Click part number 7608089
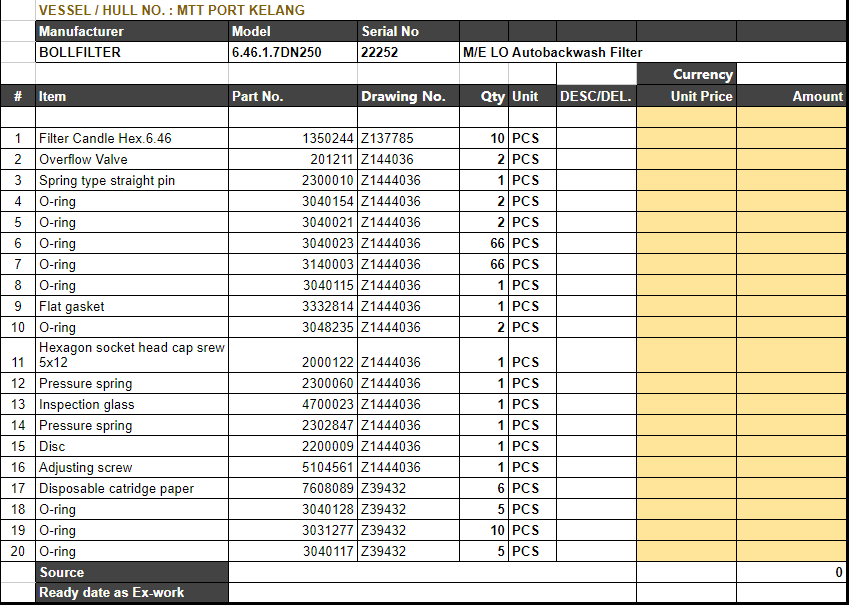 point(293,488)
